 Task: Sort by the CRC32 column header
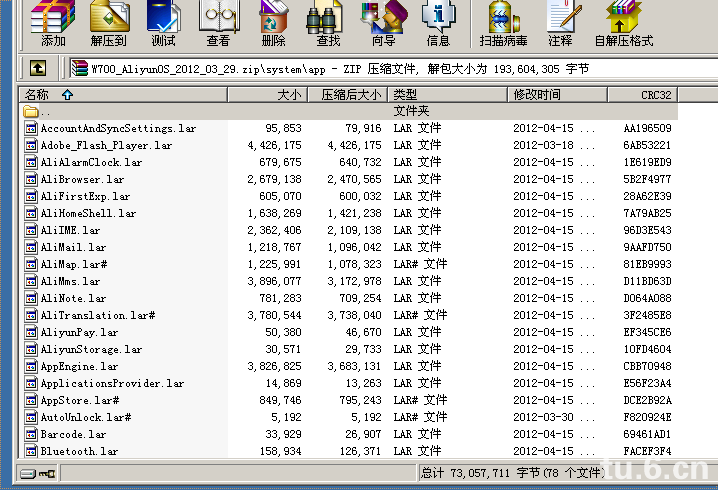642,95
